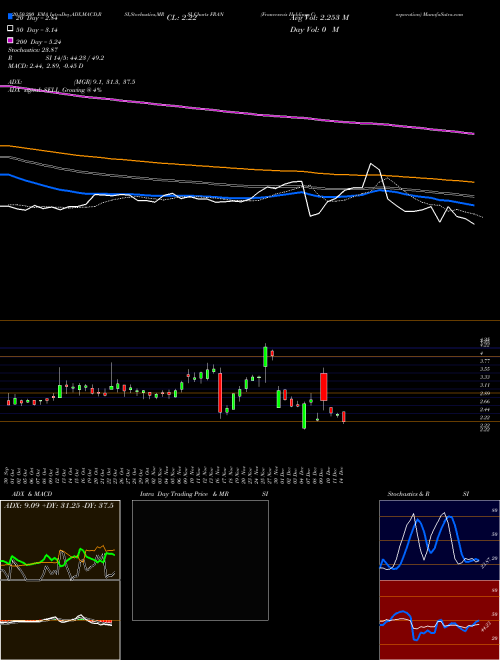The height and width of the screenshot is (660, 500).
Task: Click the magenta 200 Day moving average line
Action: [236, 112]
